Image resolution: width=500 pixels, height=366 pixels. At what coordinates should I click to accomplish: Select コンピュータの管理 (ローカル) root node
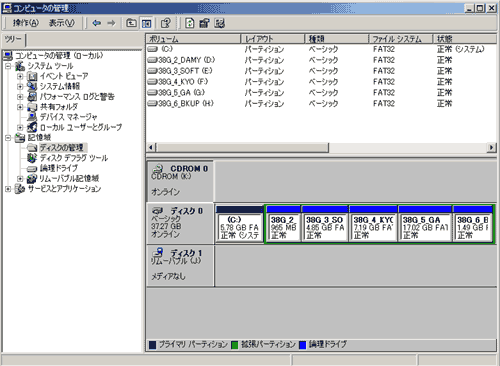(59, 55)
